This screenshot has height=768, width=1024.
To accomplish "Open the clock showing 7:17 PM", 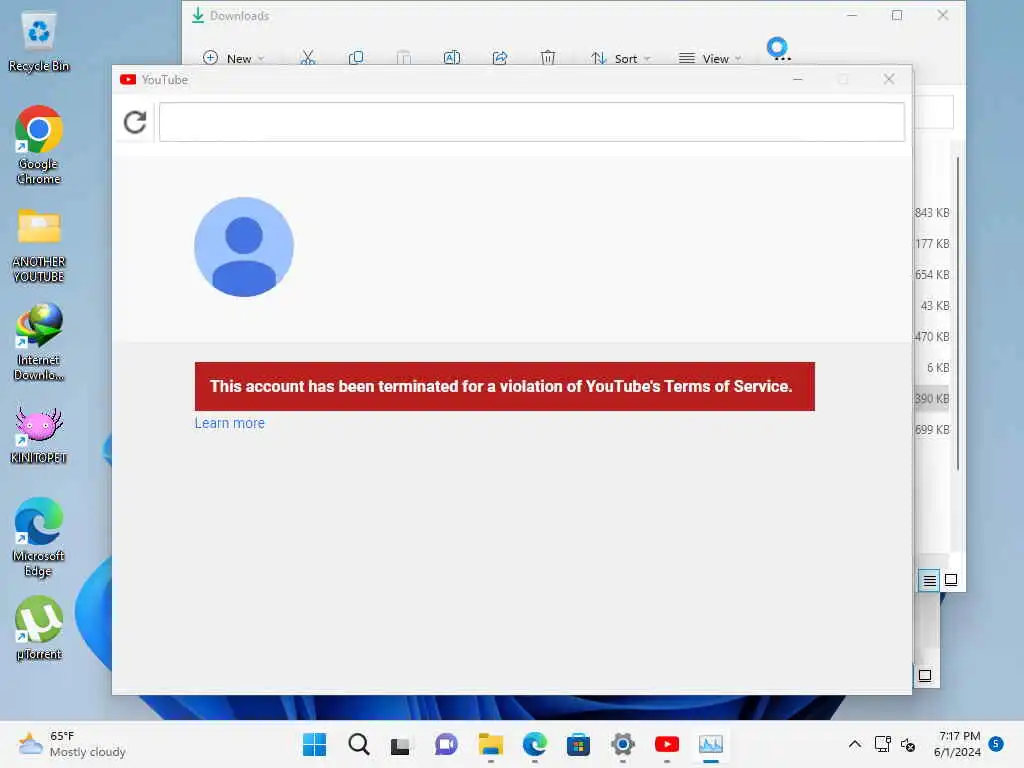I will (957, 744).
